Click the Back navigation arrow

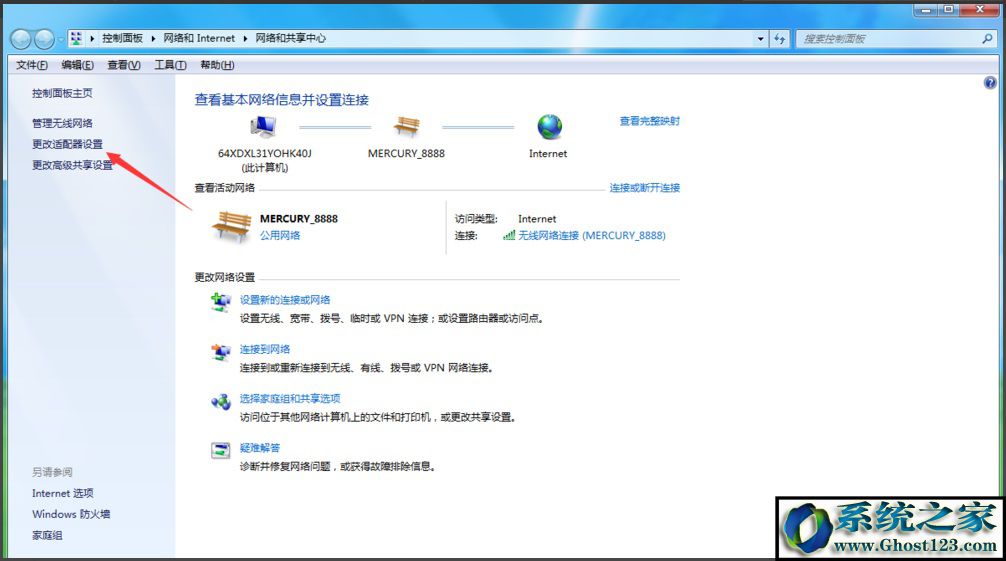click(21, 39)
